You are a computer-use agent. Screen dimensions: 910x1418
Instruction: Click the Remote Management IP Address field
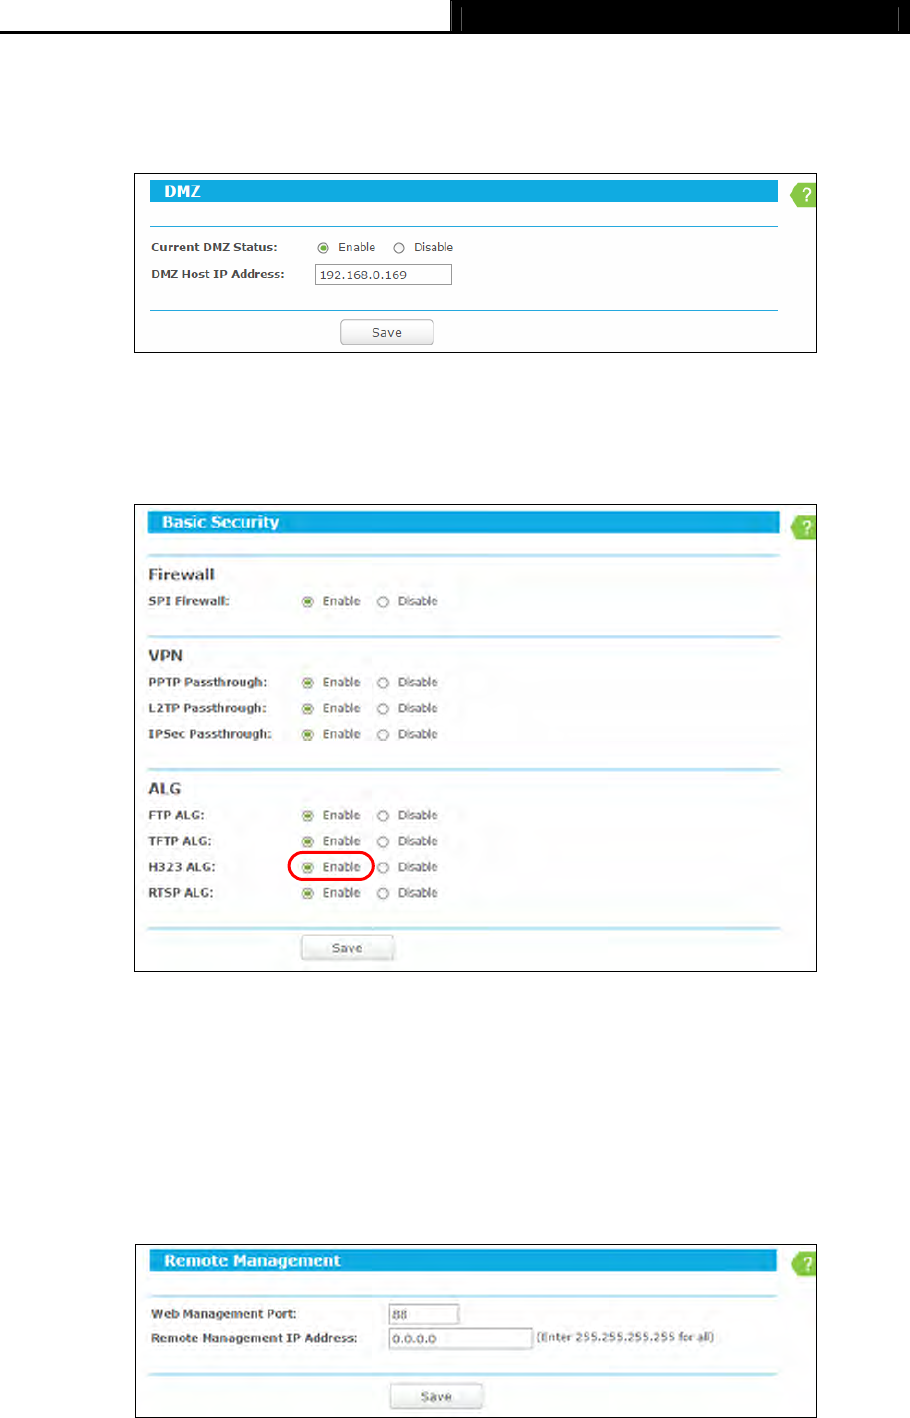[x=460, y=1339]
